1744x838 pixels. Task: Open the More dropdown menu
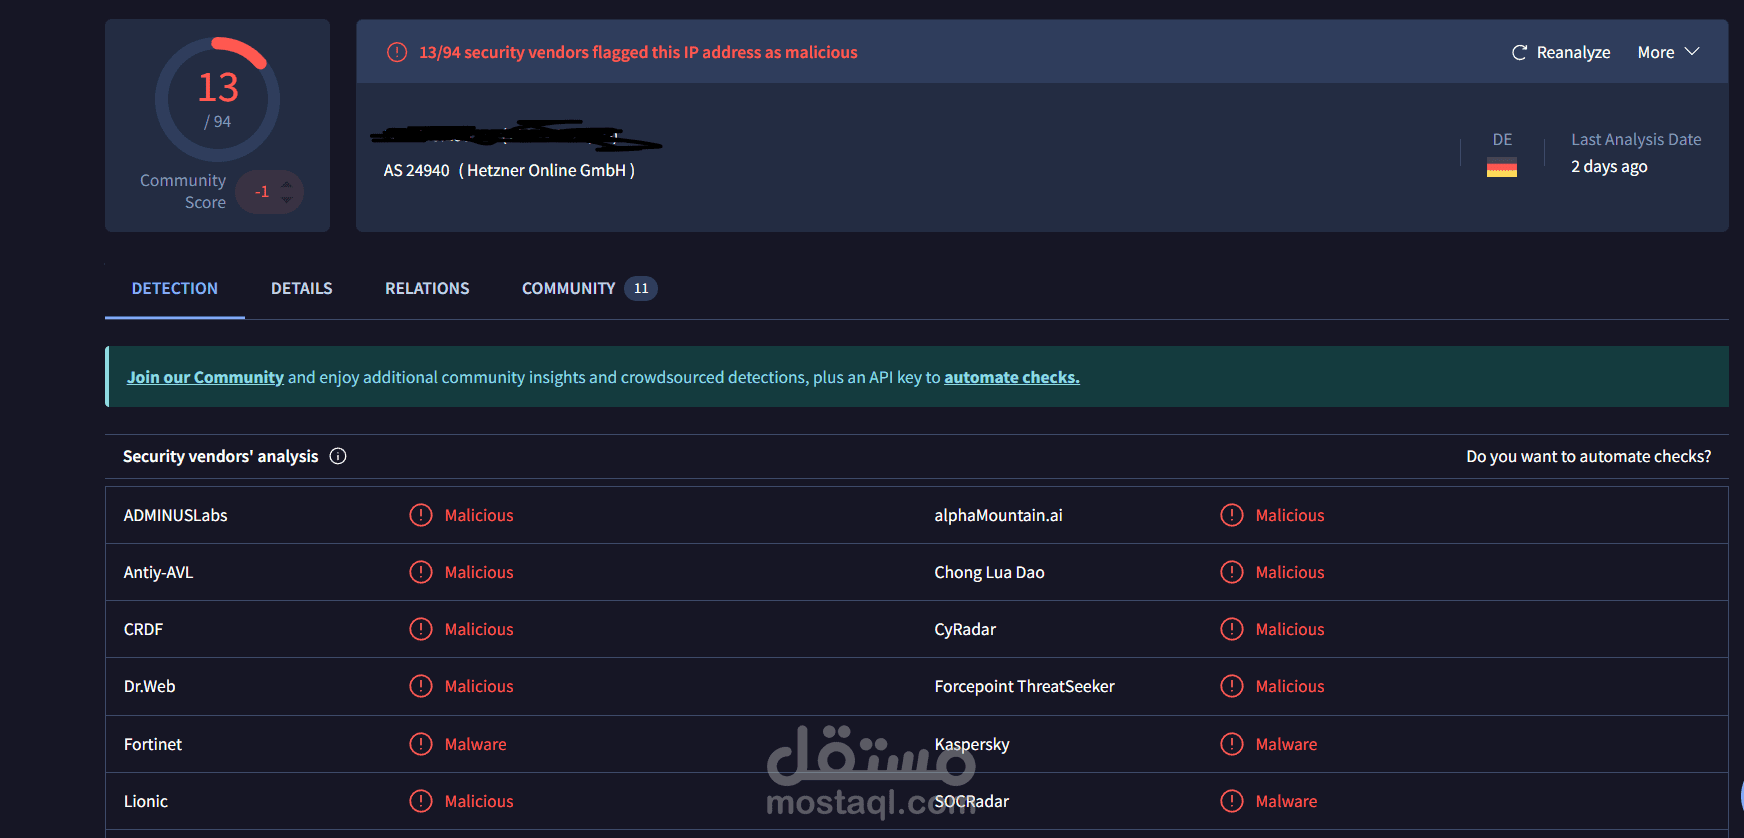point(1668,52)
